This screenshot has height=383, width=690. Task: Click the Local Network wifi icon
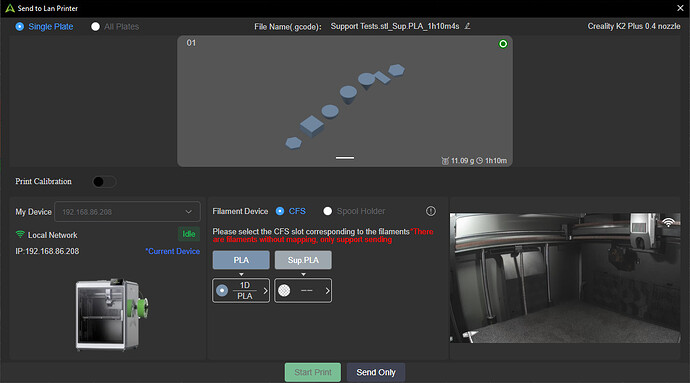[x=20, y=234]
